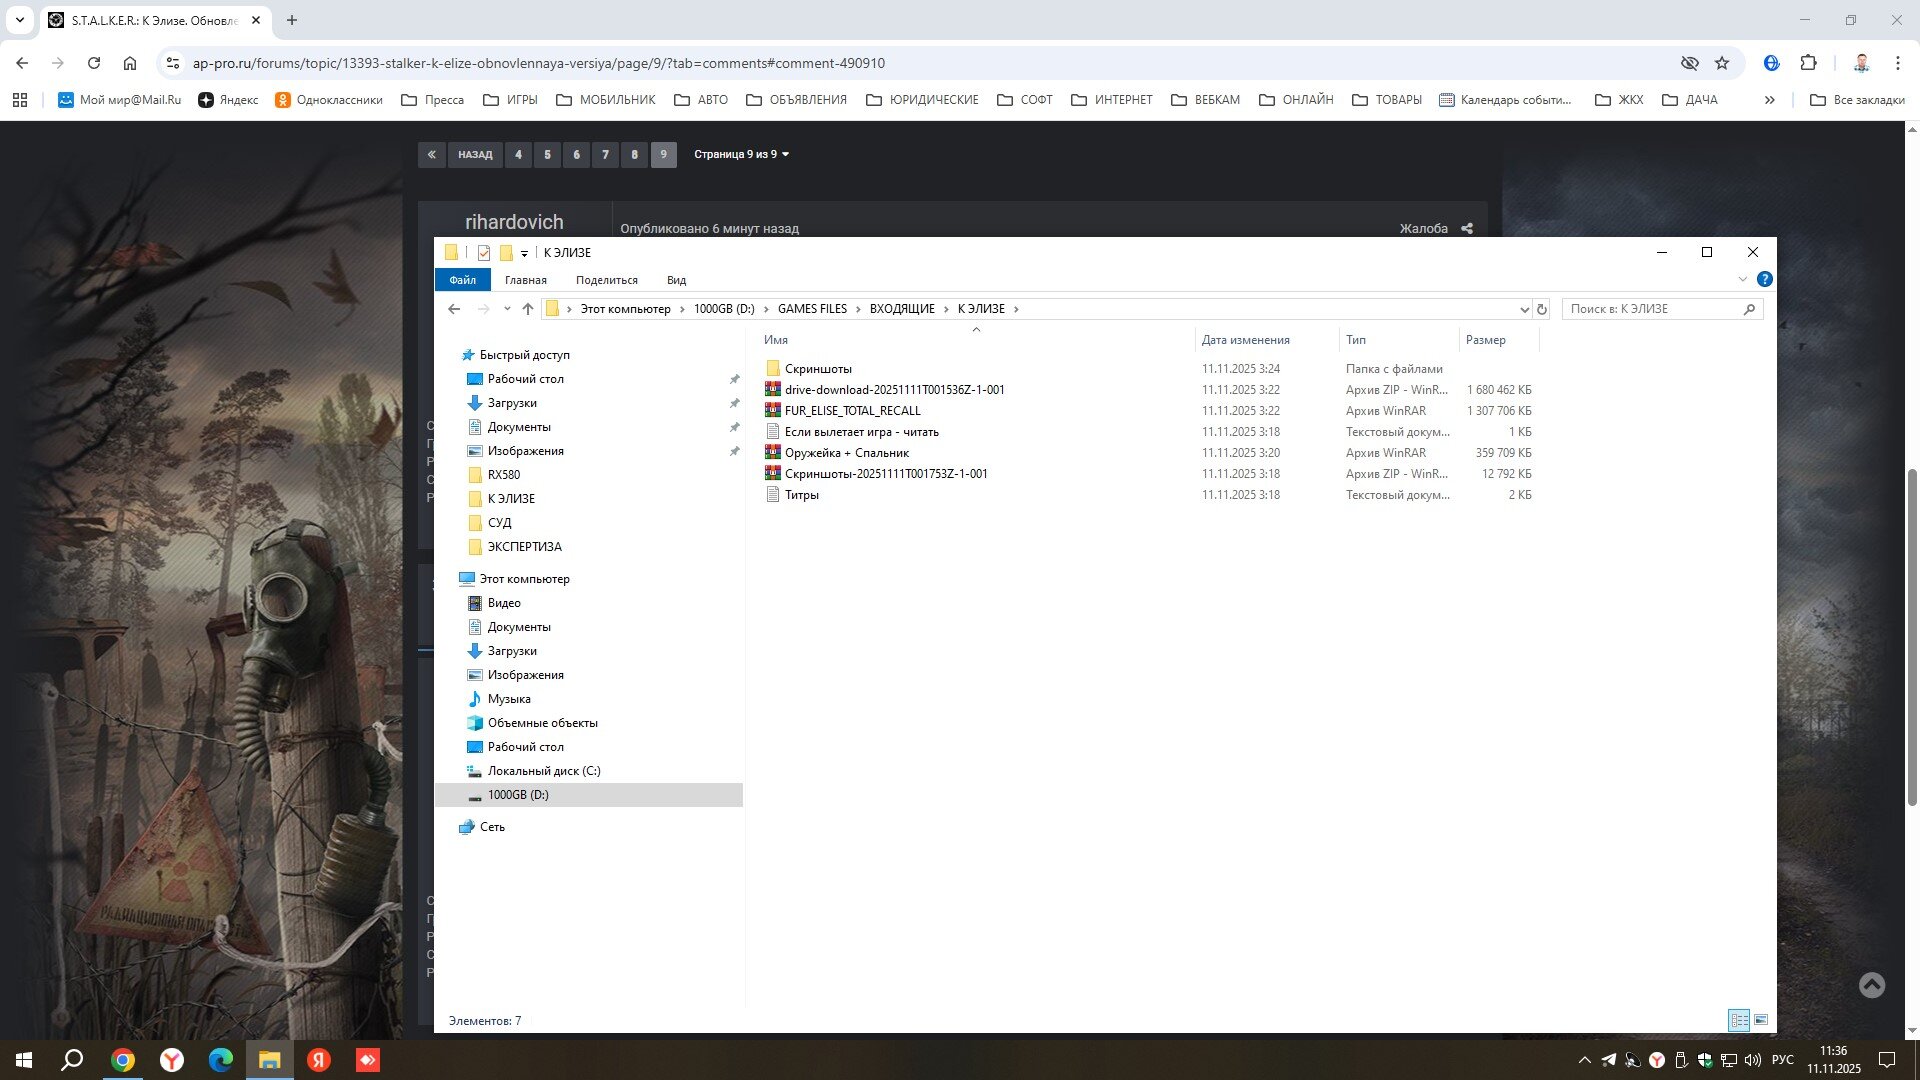The image size is (1920, 1080).
Task: Open the Страница 9 из 9 dropdown
Action: pos(741,154)
